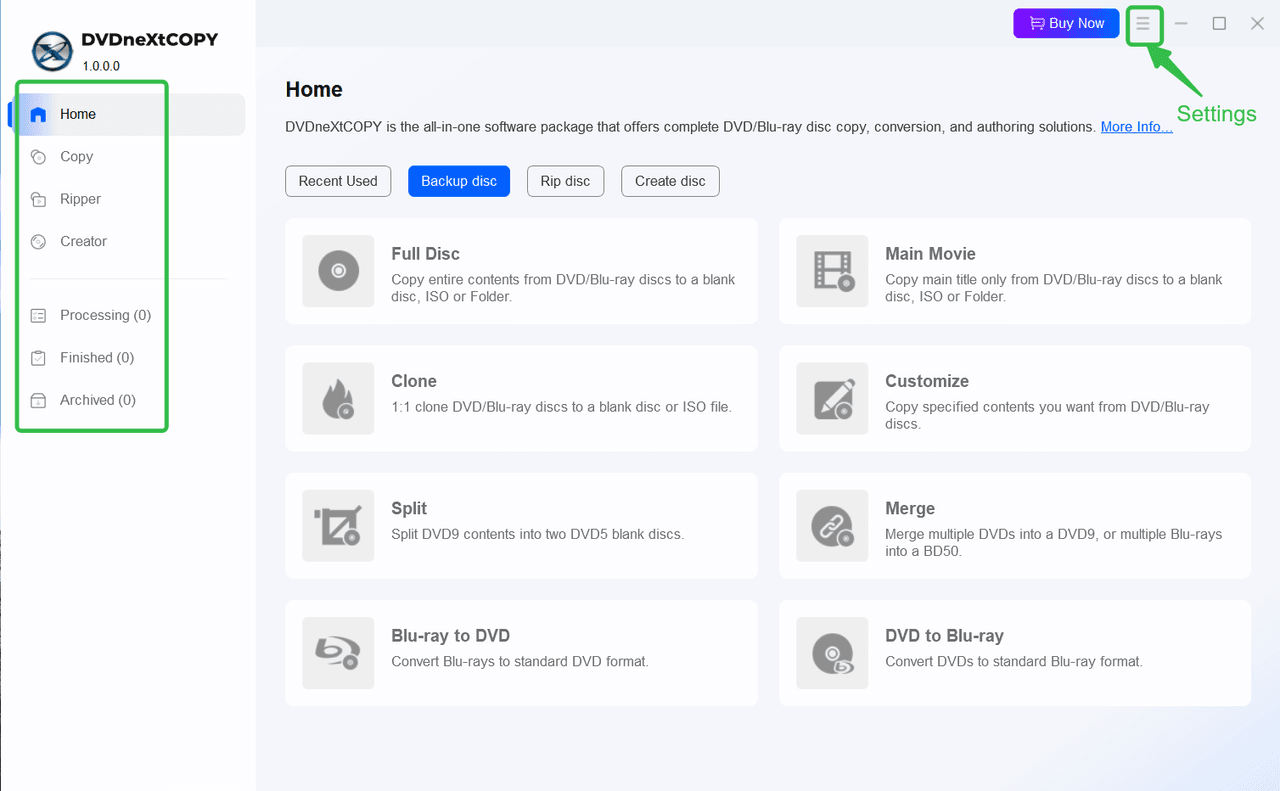The width and height of the screenshot is (1280, 791).
Task: Click 'Copy entire contents' description
Action: 563,288
